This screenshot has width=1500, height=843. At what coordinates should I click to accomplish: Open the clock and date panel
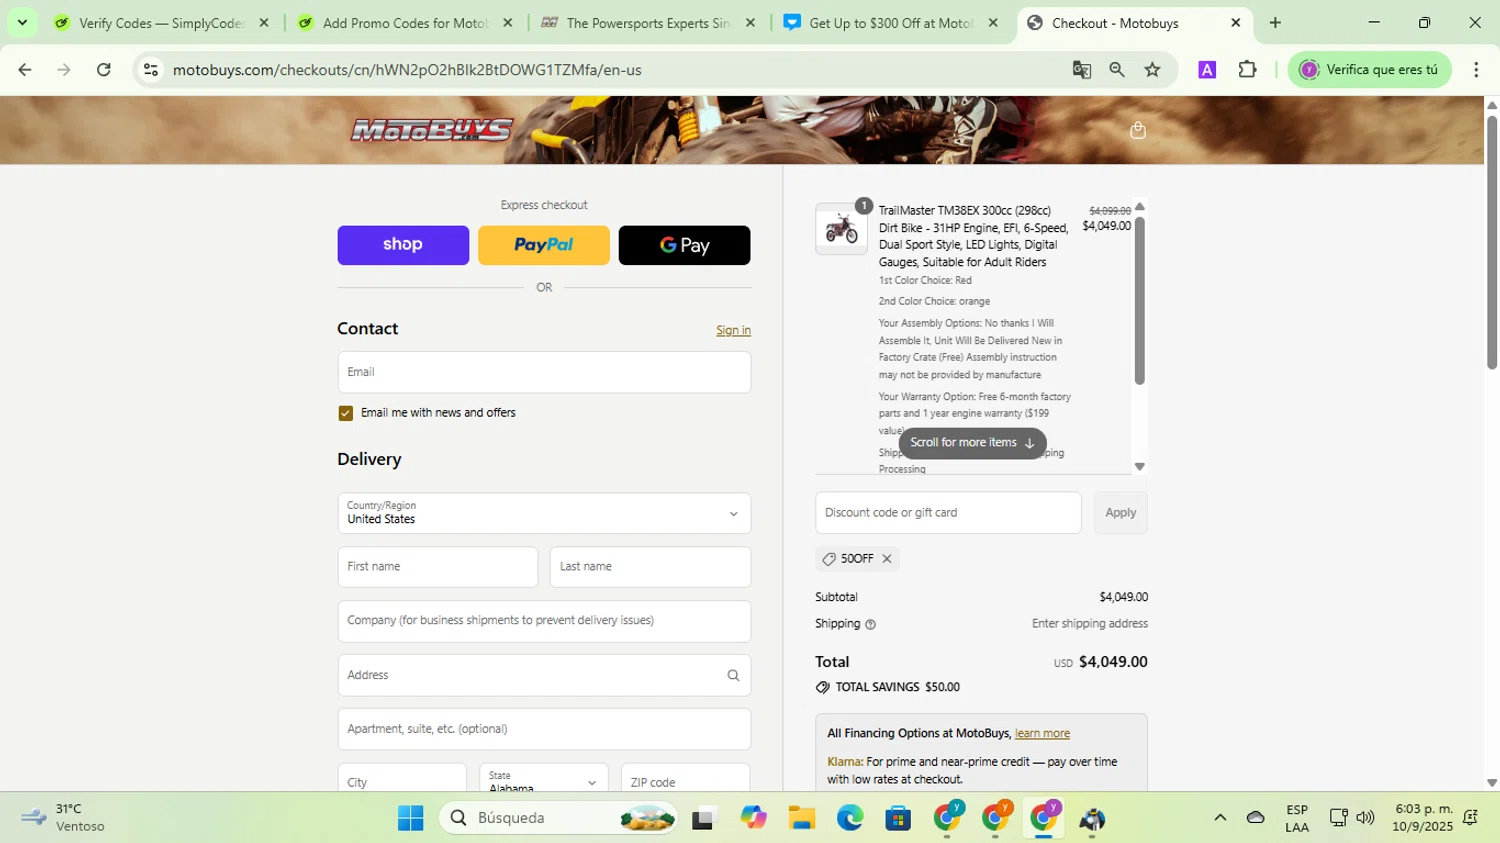pos(1423,818)
